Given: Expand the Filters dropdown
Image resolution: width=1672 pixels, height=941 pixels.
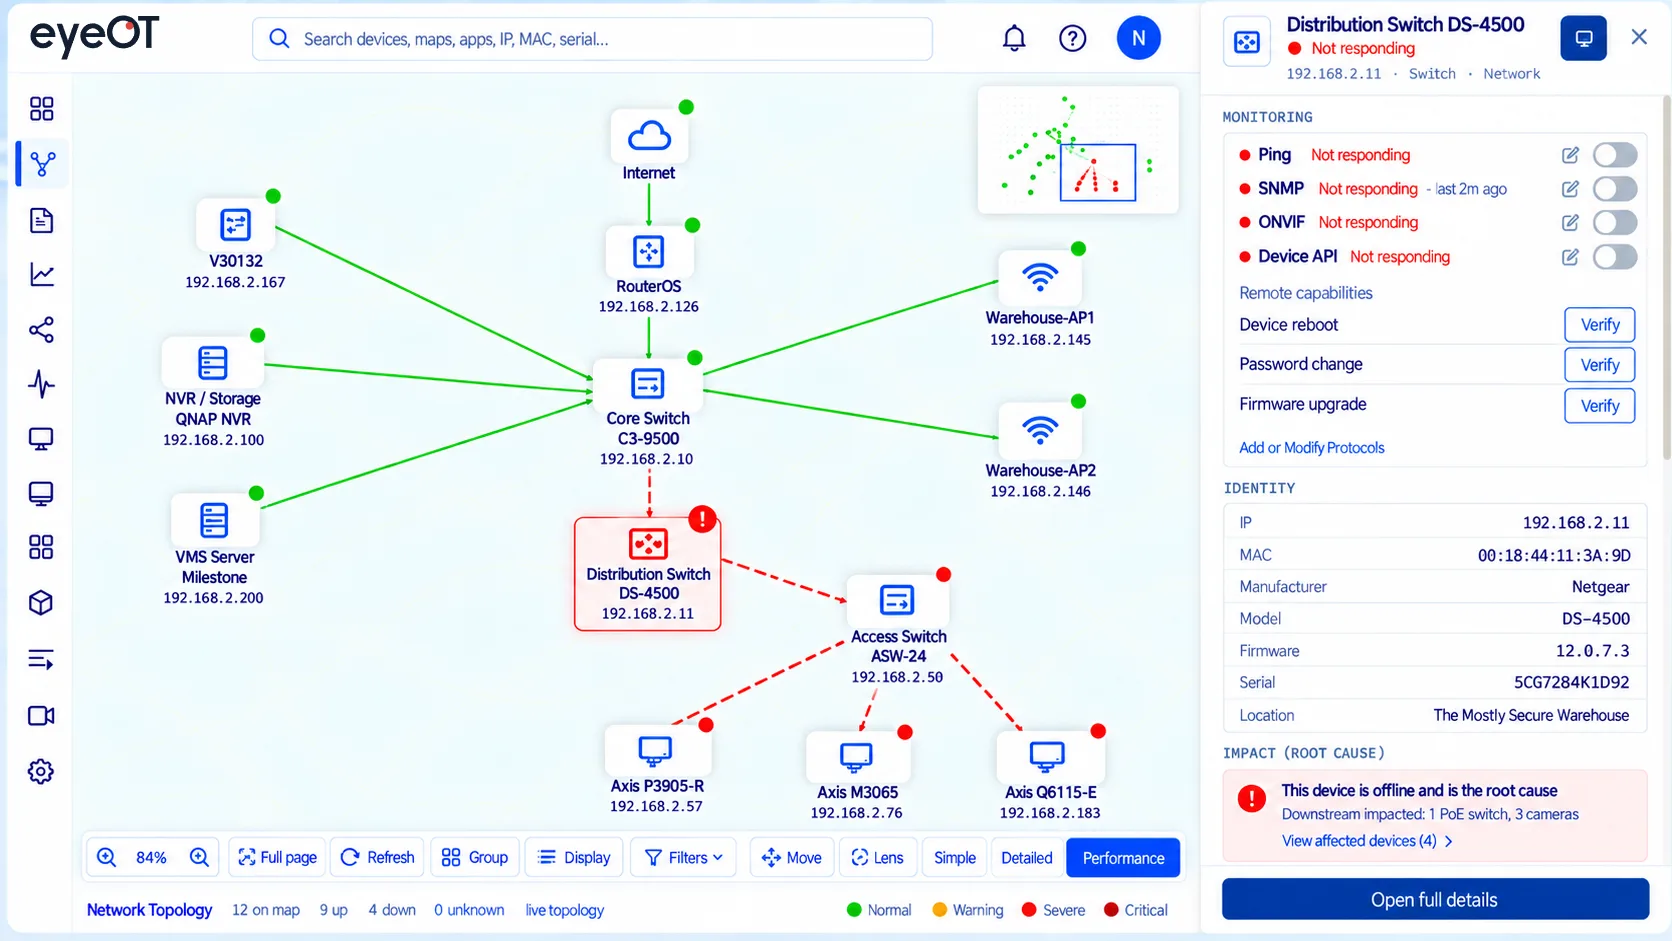Looking at the screenshot, I should point(684,857).
